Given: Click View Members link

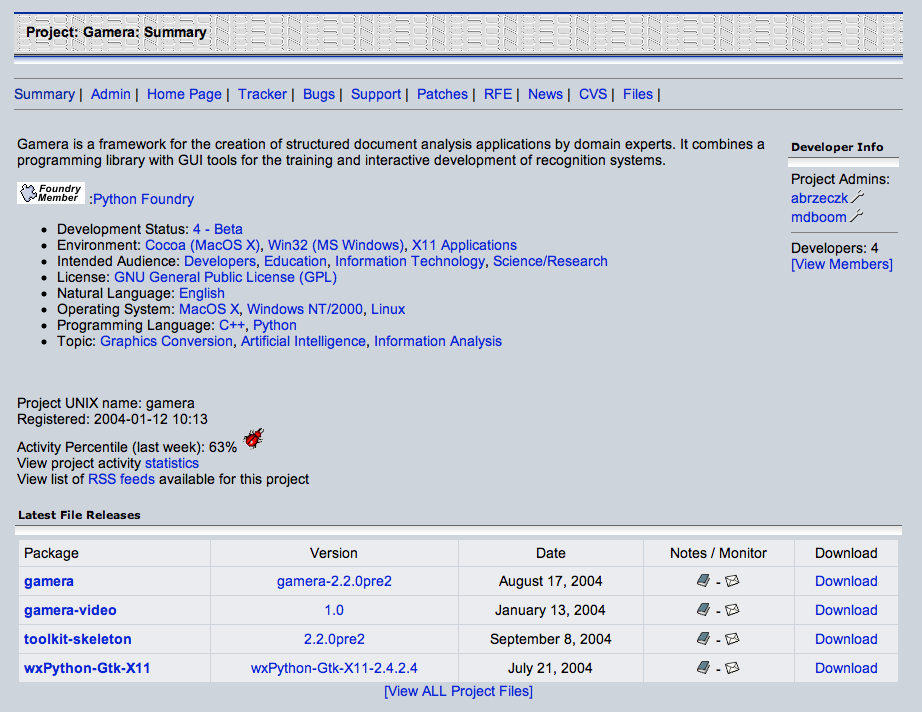Looking at the screenshot, I should pyautogui.click(x=841, y=265).
